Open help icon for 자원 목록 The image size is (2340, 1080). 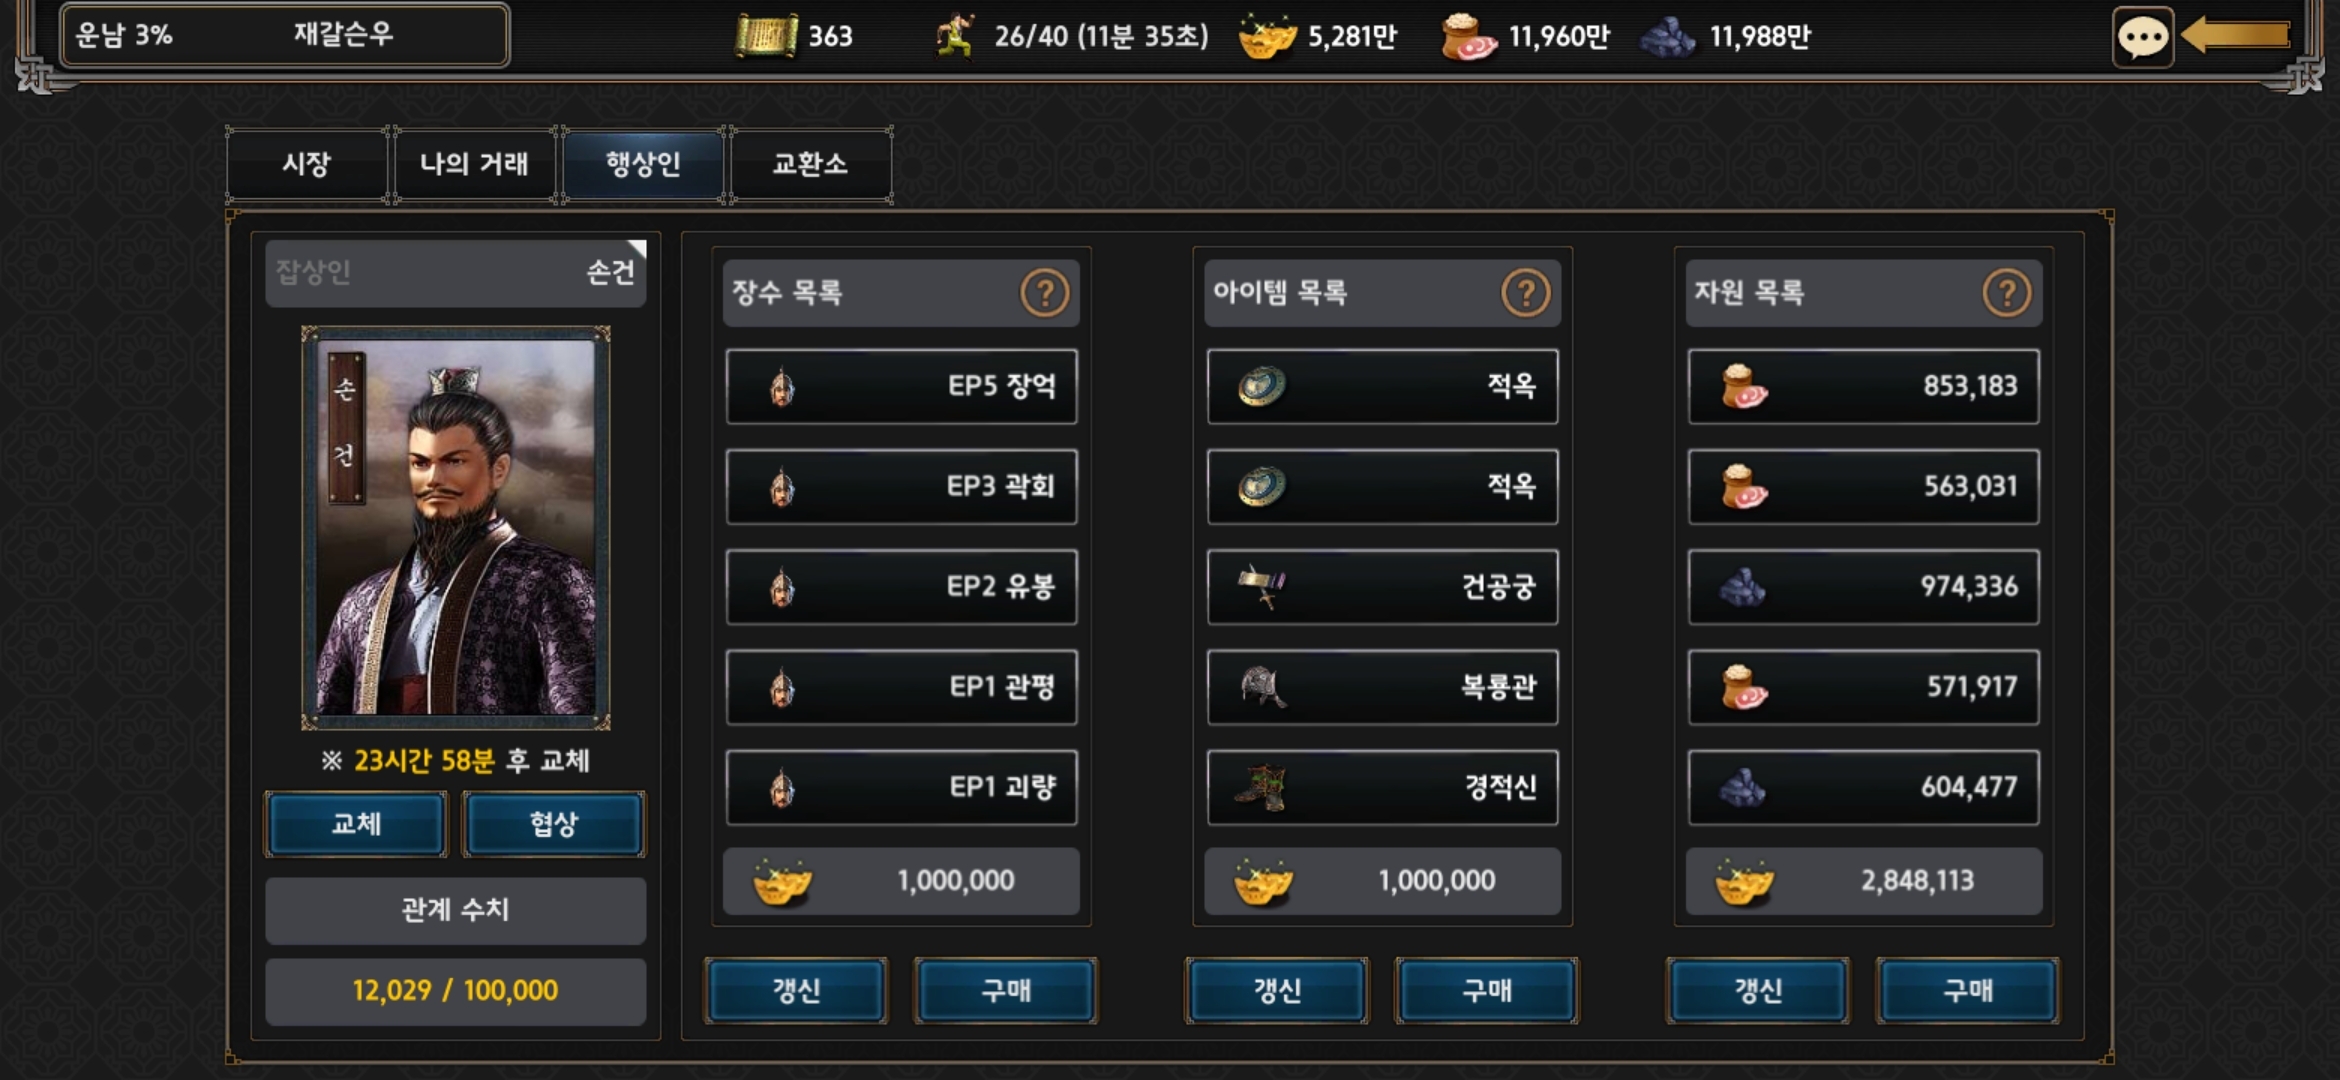(2006, 293)
